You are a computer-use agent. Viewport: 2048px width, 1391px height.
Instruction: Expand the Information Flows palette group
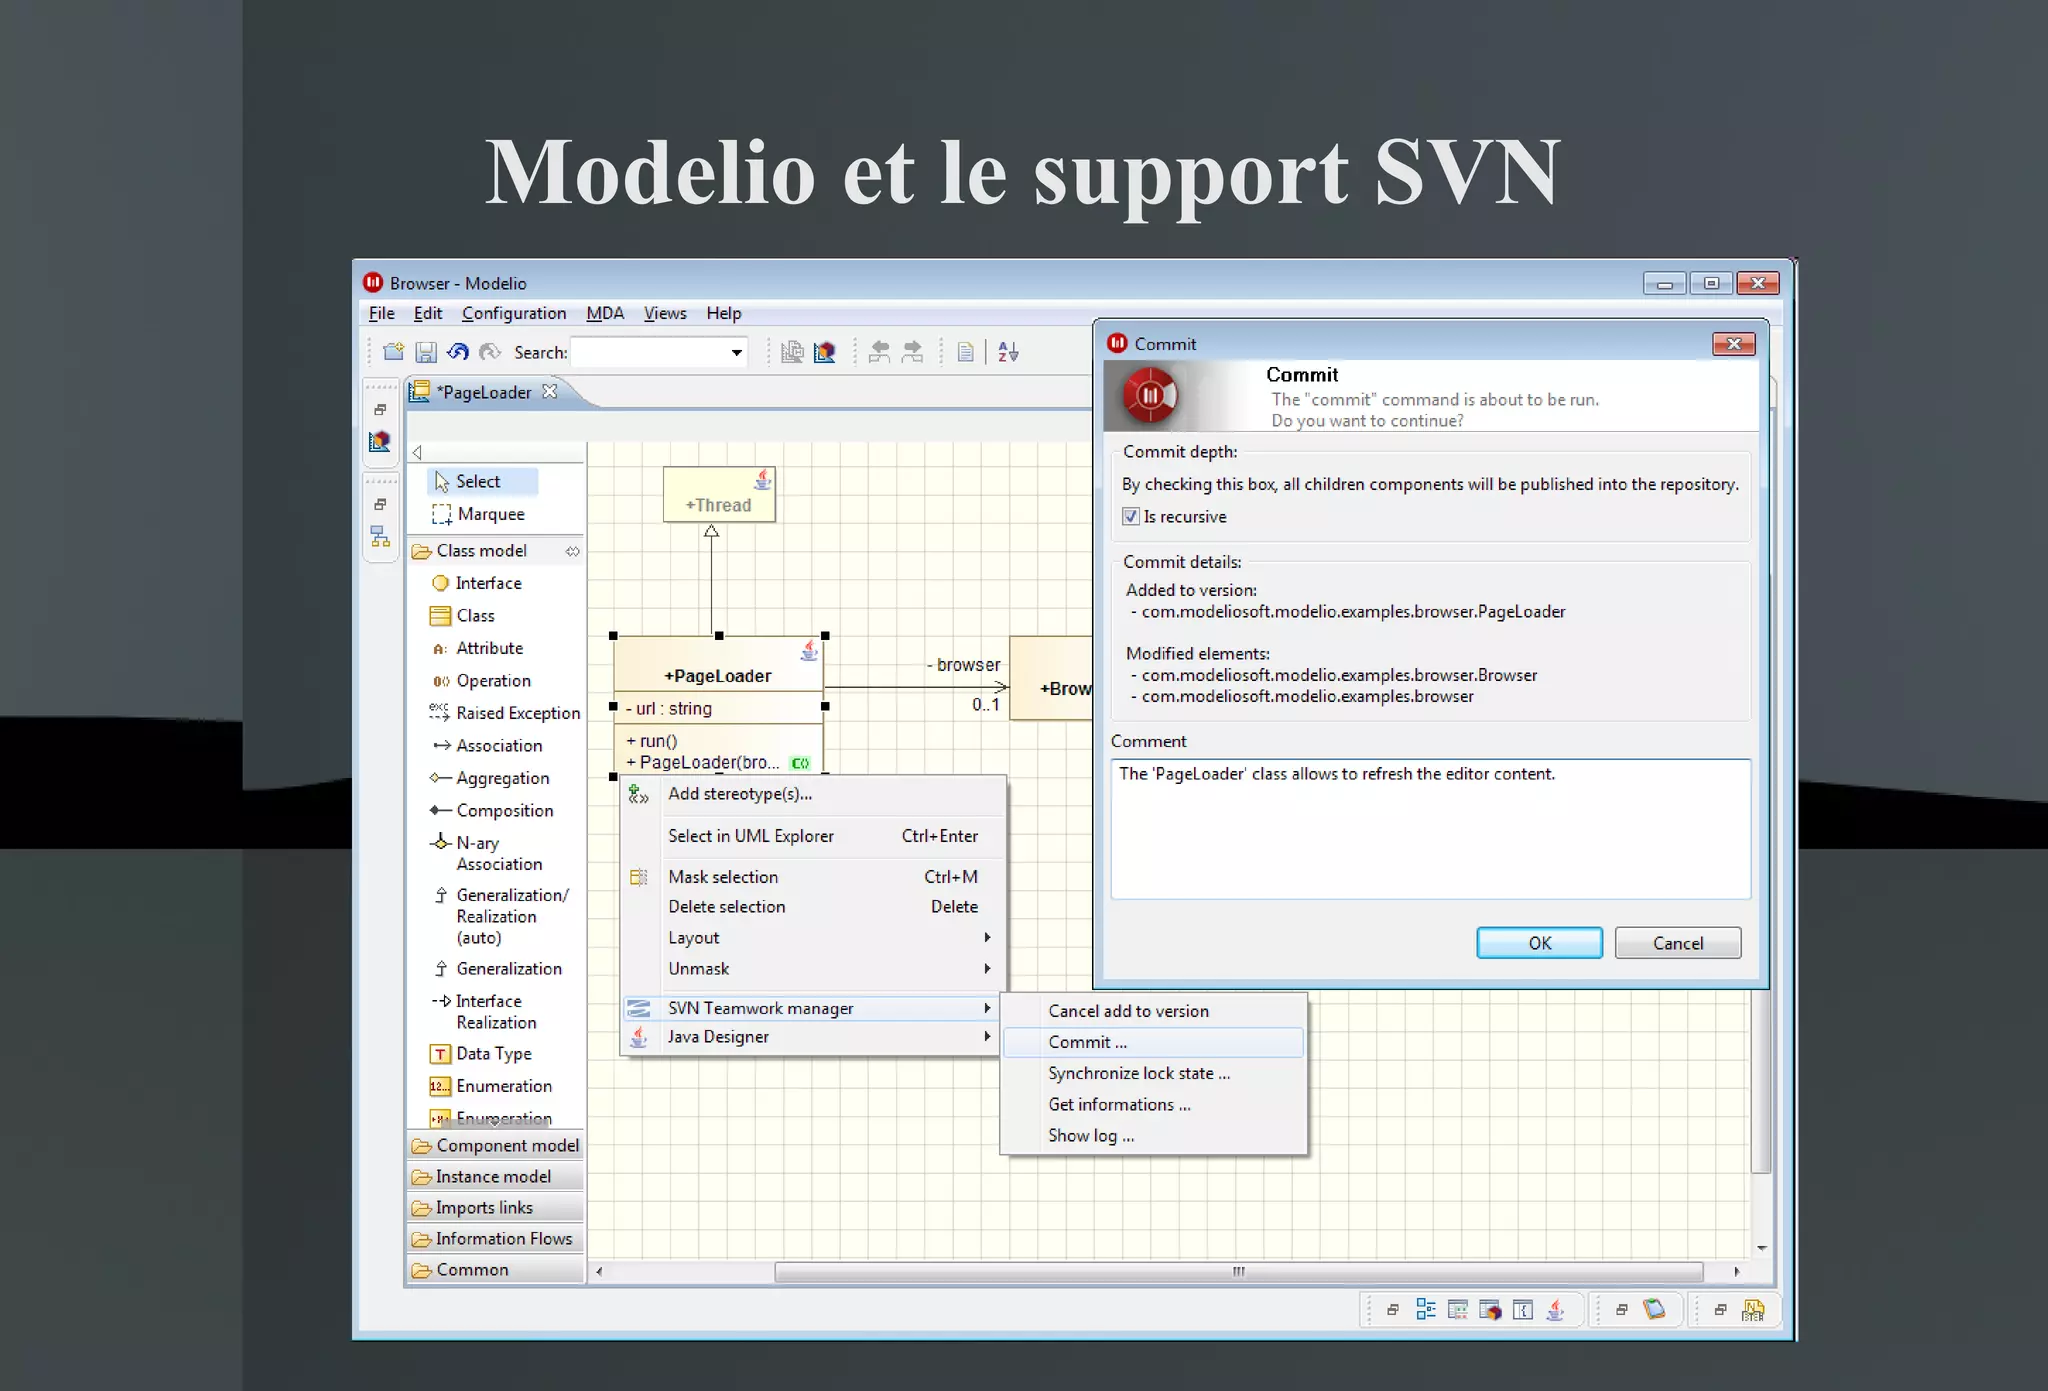[x=495, y=1239]
